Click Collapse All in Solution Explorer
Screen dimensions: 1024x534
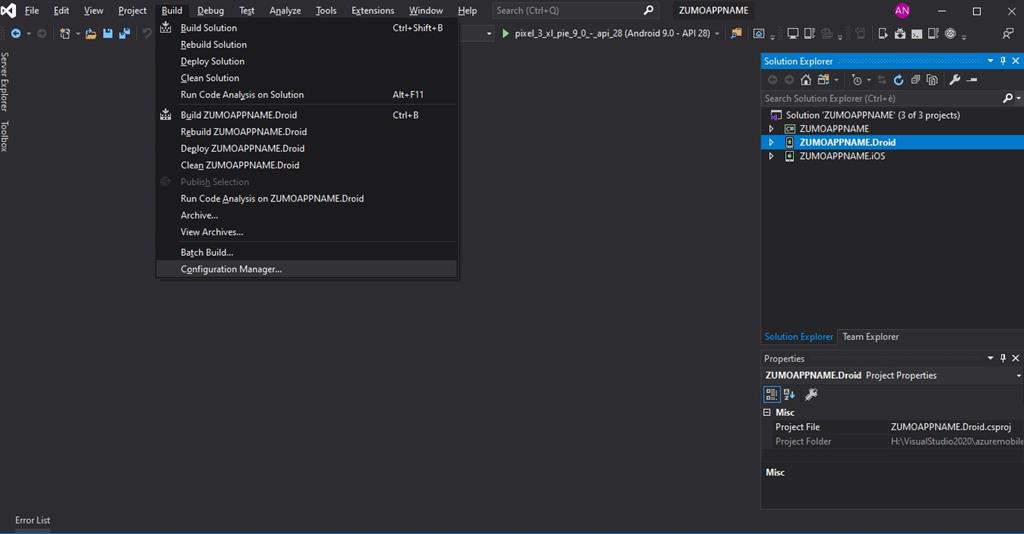pos(916,80)
